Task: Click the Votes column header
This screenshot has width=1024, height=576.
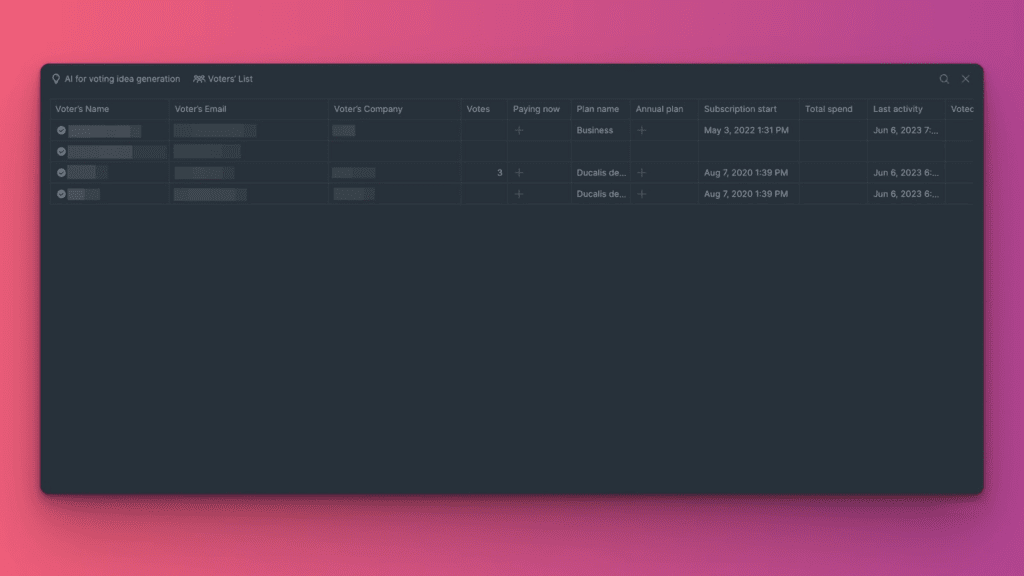Action: (x=478, y=109)
